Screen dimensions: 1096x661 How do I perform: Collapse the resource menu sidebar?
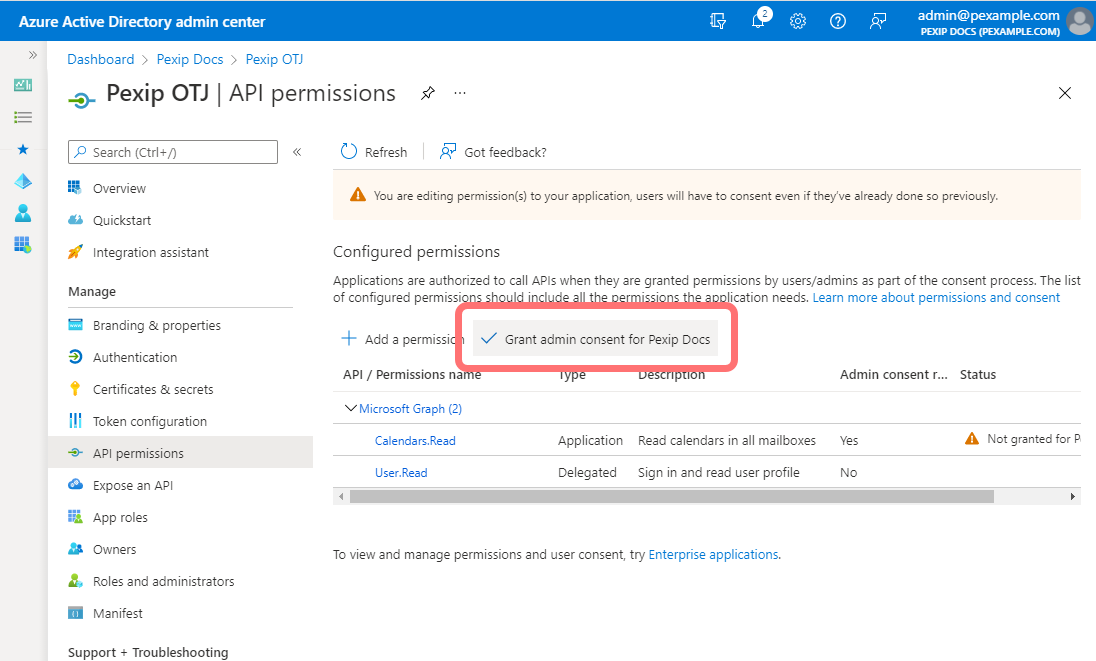[x=297, y=152]
